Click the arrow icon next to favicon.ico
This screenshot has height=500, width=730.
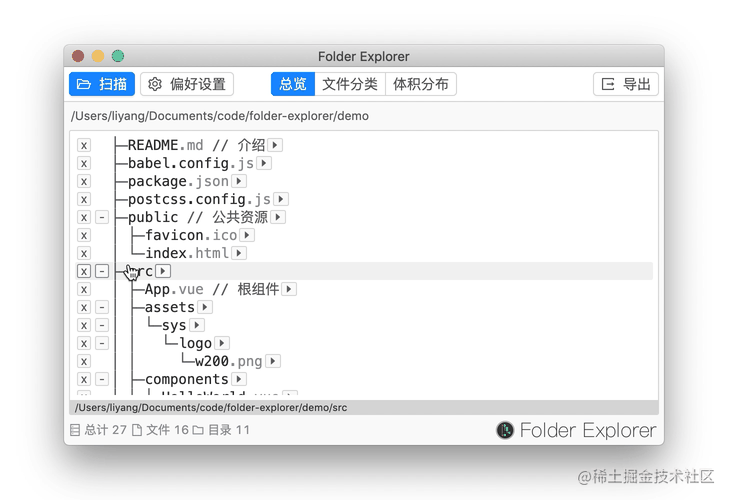point(247,235)
